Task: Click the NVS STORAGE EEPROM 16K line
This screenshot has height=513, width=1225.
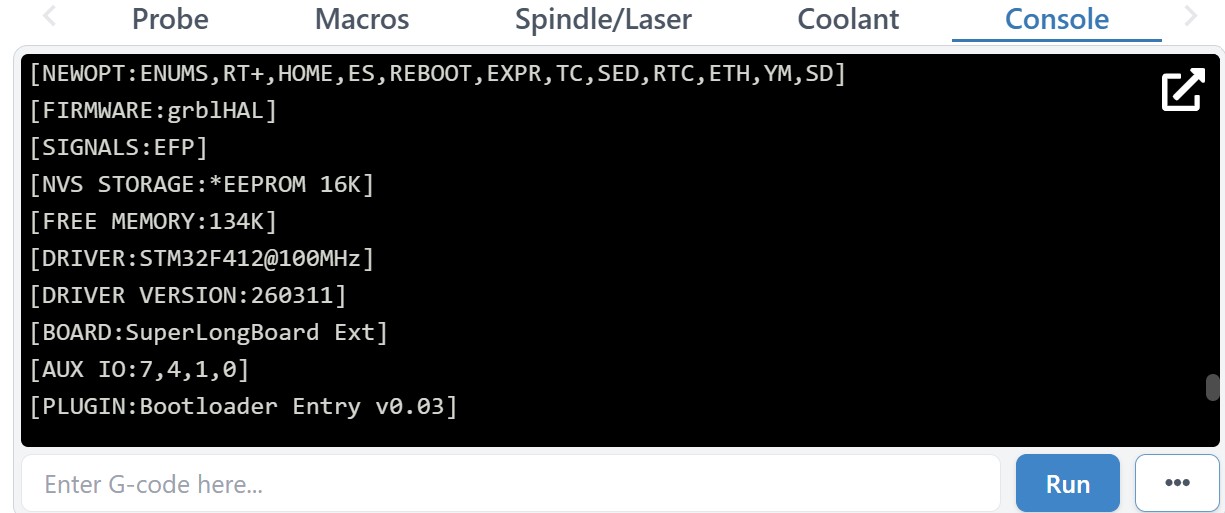Action: click(201, 184)
